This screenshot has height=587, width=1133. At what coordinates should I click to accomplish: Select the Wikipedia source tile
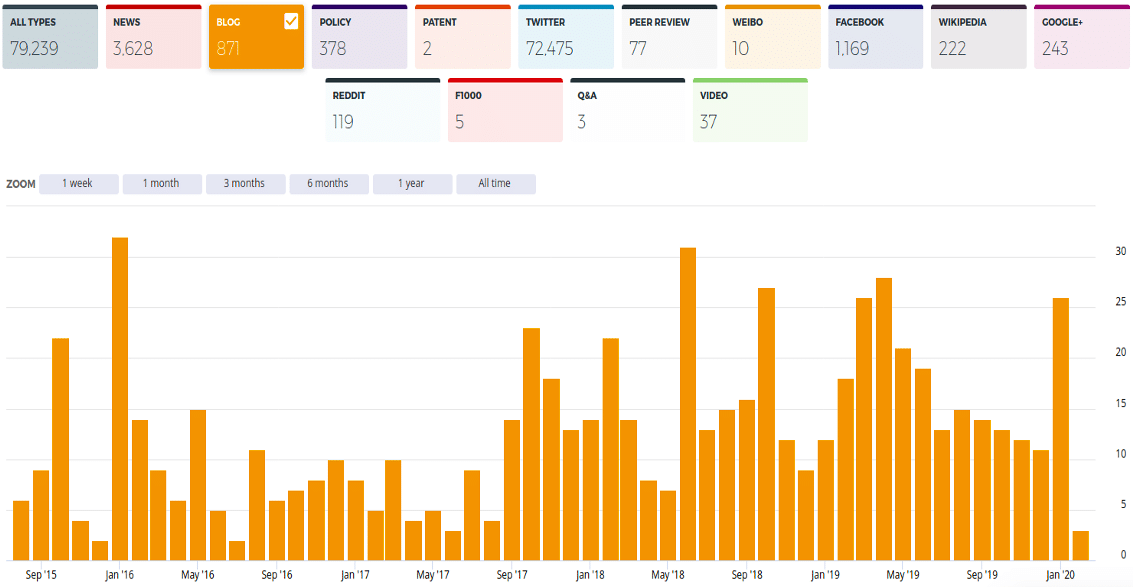978,37
